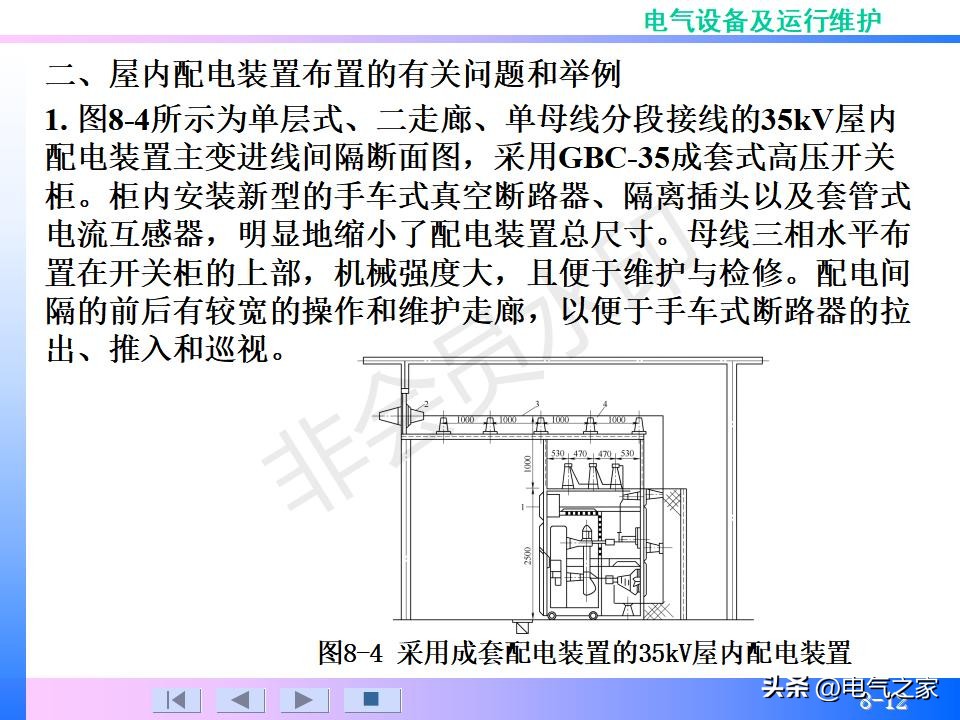Viewport: 960px width, 720px height.
Task: Click the left-facing triangle navigation control
Action: (240, 700)
